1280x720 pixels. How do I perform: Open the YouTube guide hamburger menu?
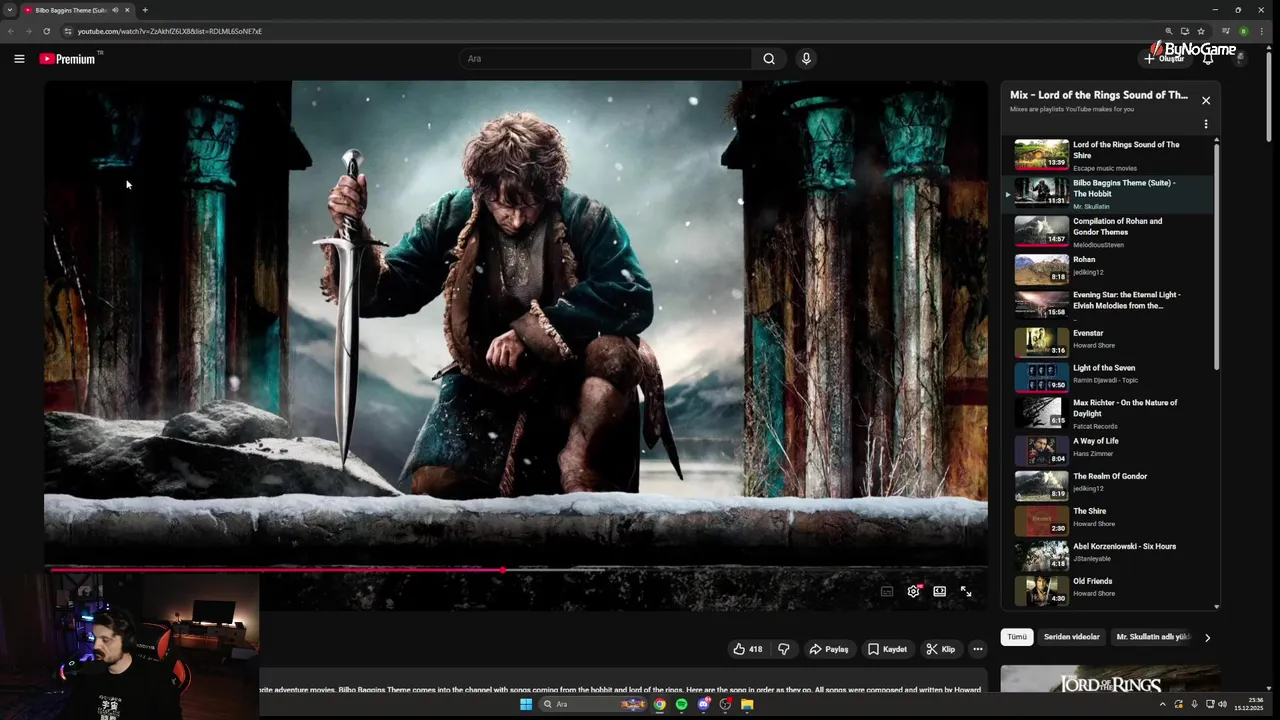19,59
